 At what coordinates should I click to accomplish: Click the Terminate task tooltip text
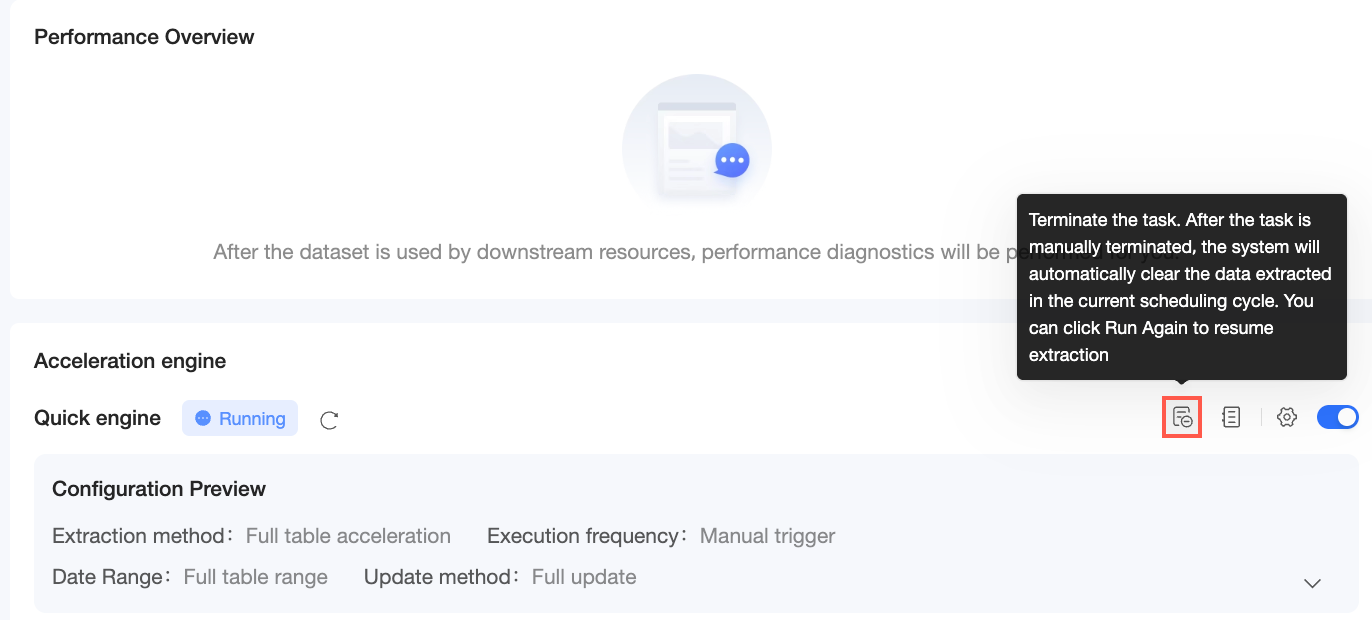pyautogui.click(x=1180, y=287)
